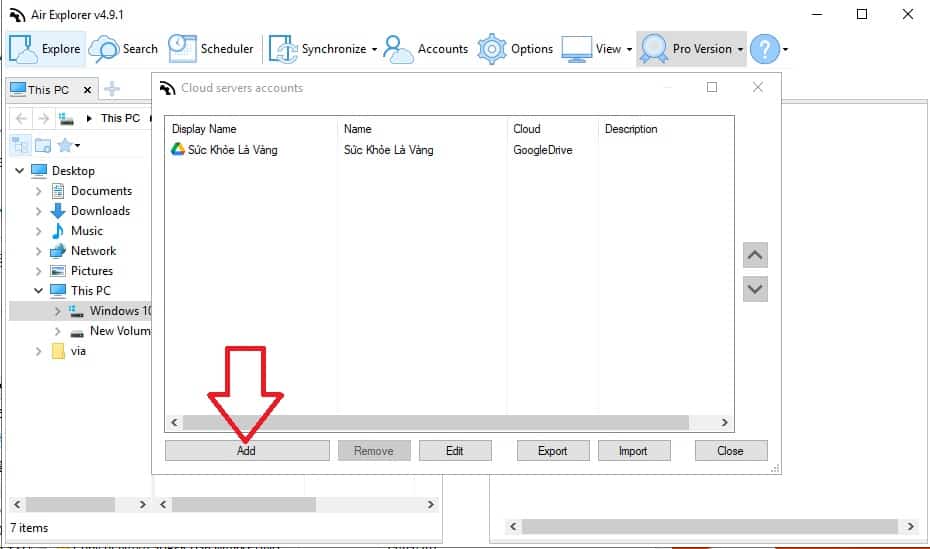The width and height of the screenshot is (930, 549).
Task: Click the Edit button
Action: (x=455, y=451)
